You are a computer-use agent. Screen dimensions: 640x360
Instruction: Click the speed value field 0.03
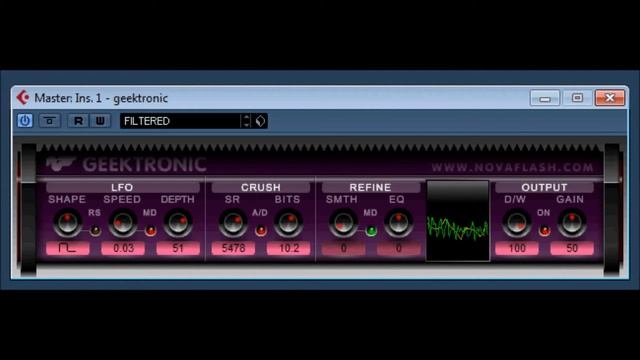123,248
